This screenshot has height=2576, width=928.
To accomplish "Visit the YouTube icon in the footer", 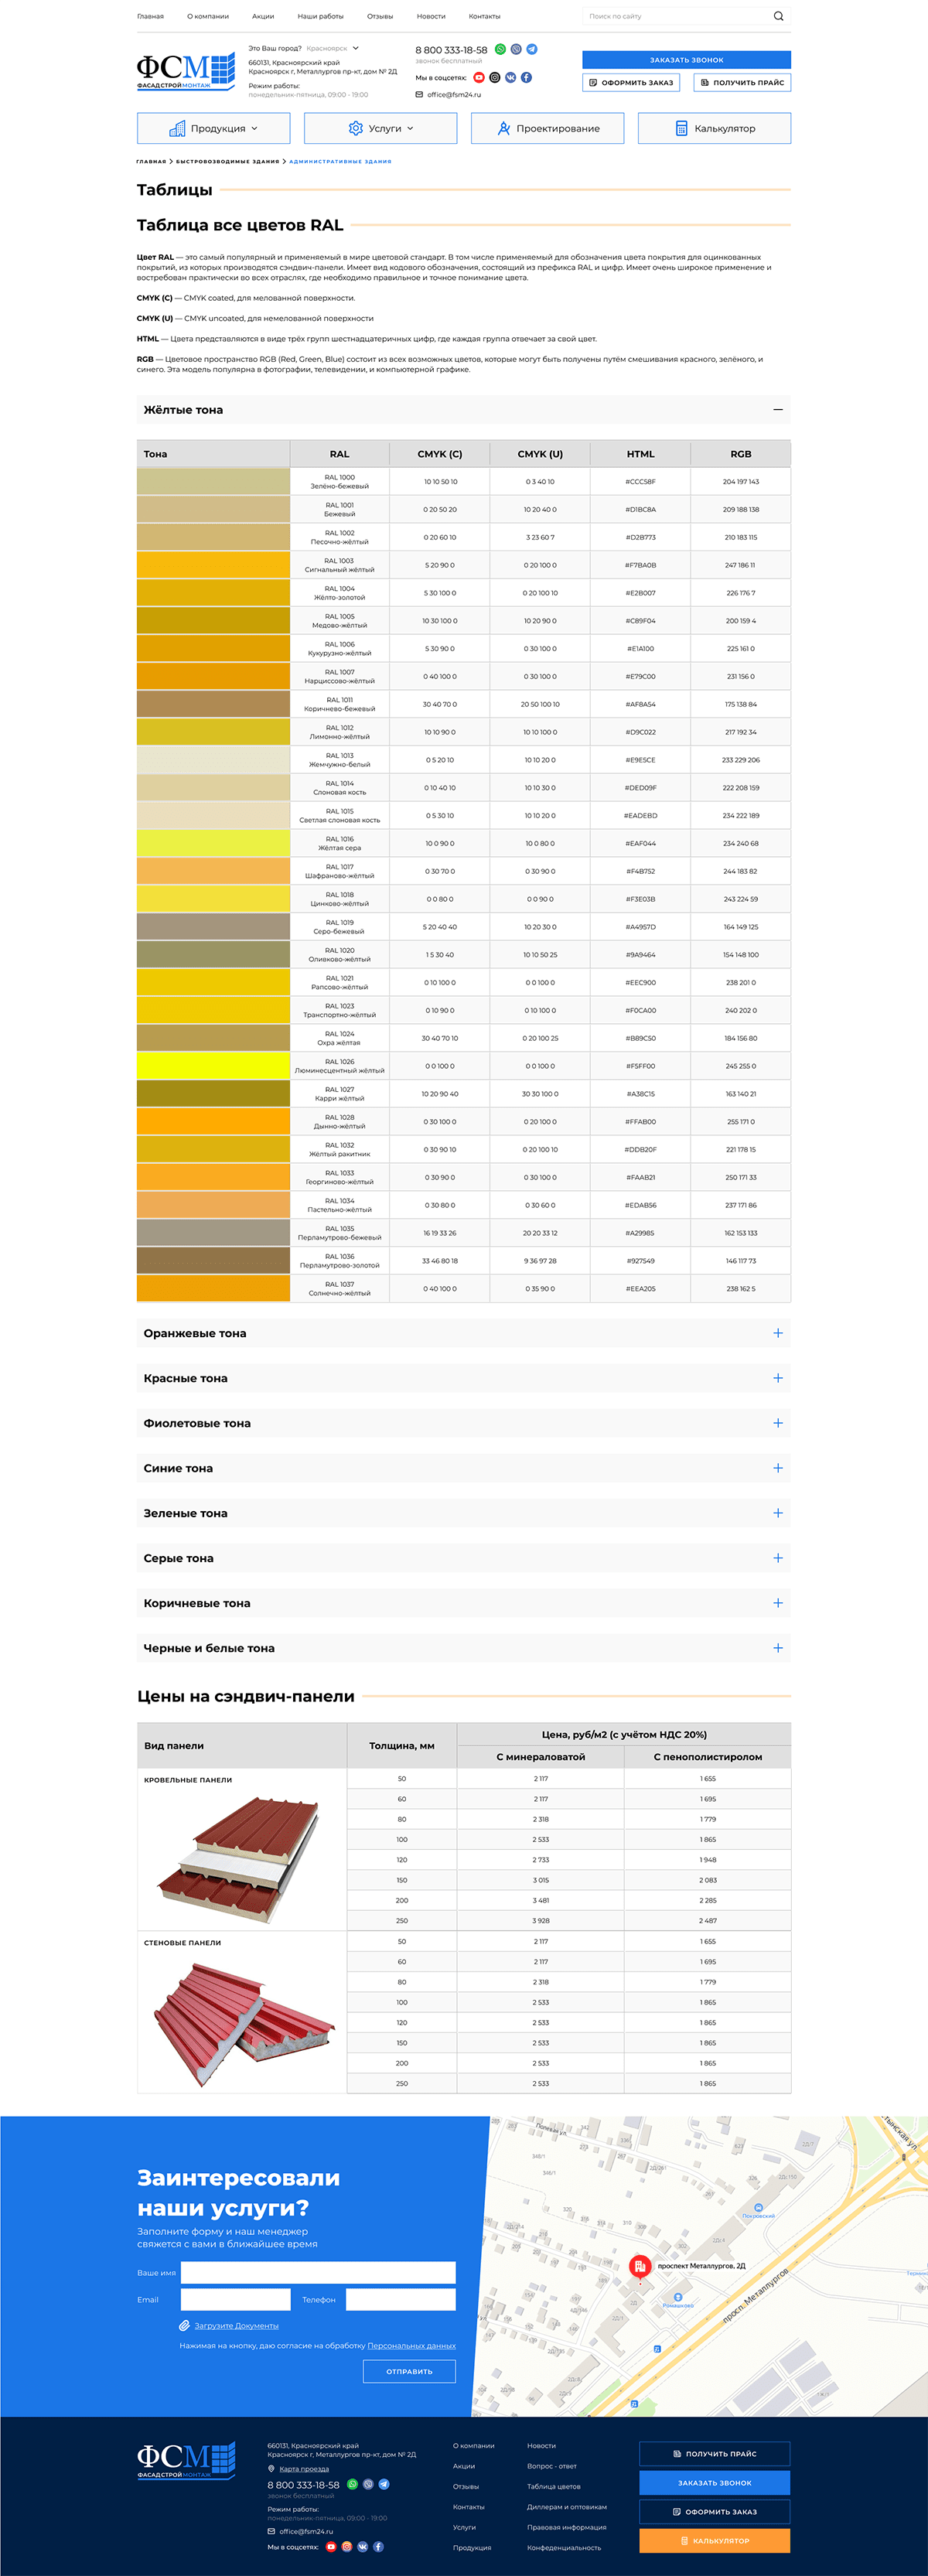I will (x=331, y=2546).
